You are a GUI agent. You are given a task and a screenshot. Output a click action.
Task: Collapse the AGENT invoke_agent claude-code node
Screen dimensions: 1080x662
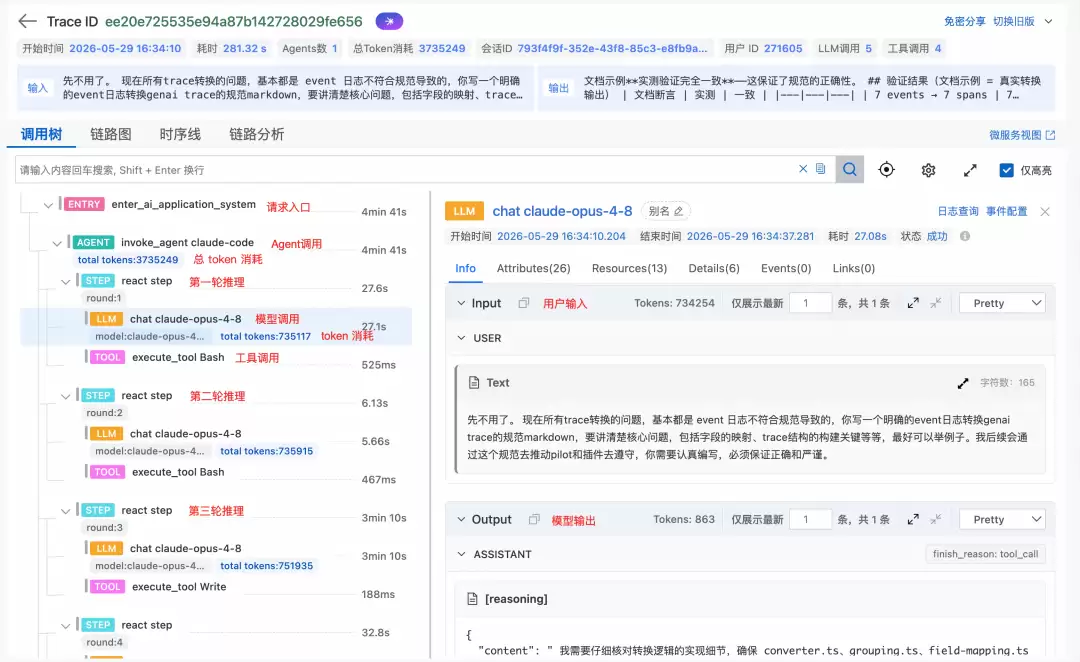tap(57, 243)
